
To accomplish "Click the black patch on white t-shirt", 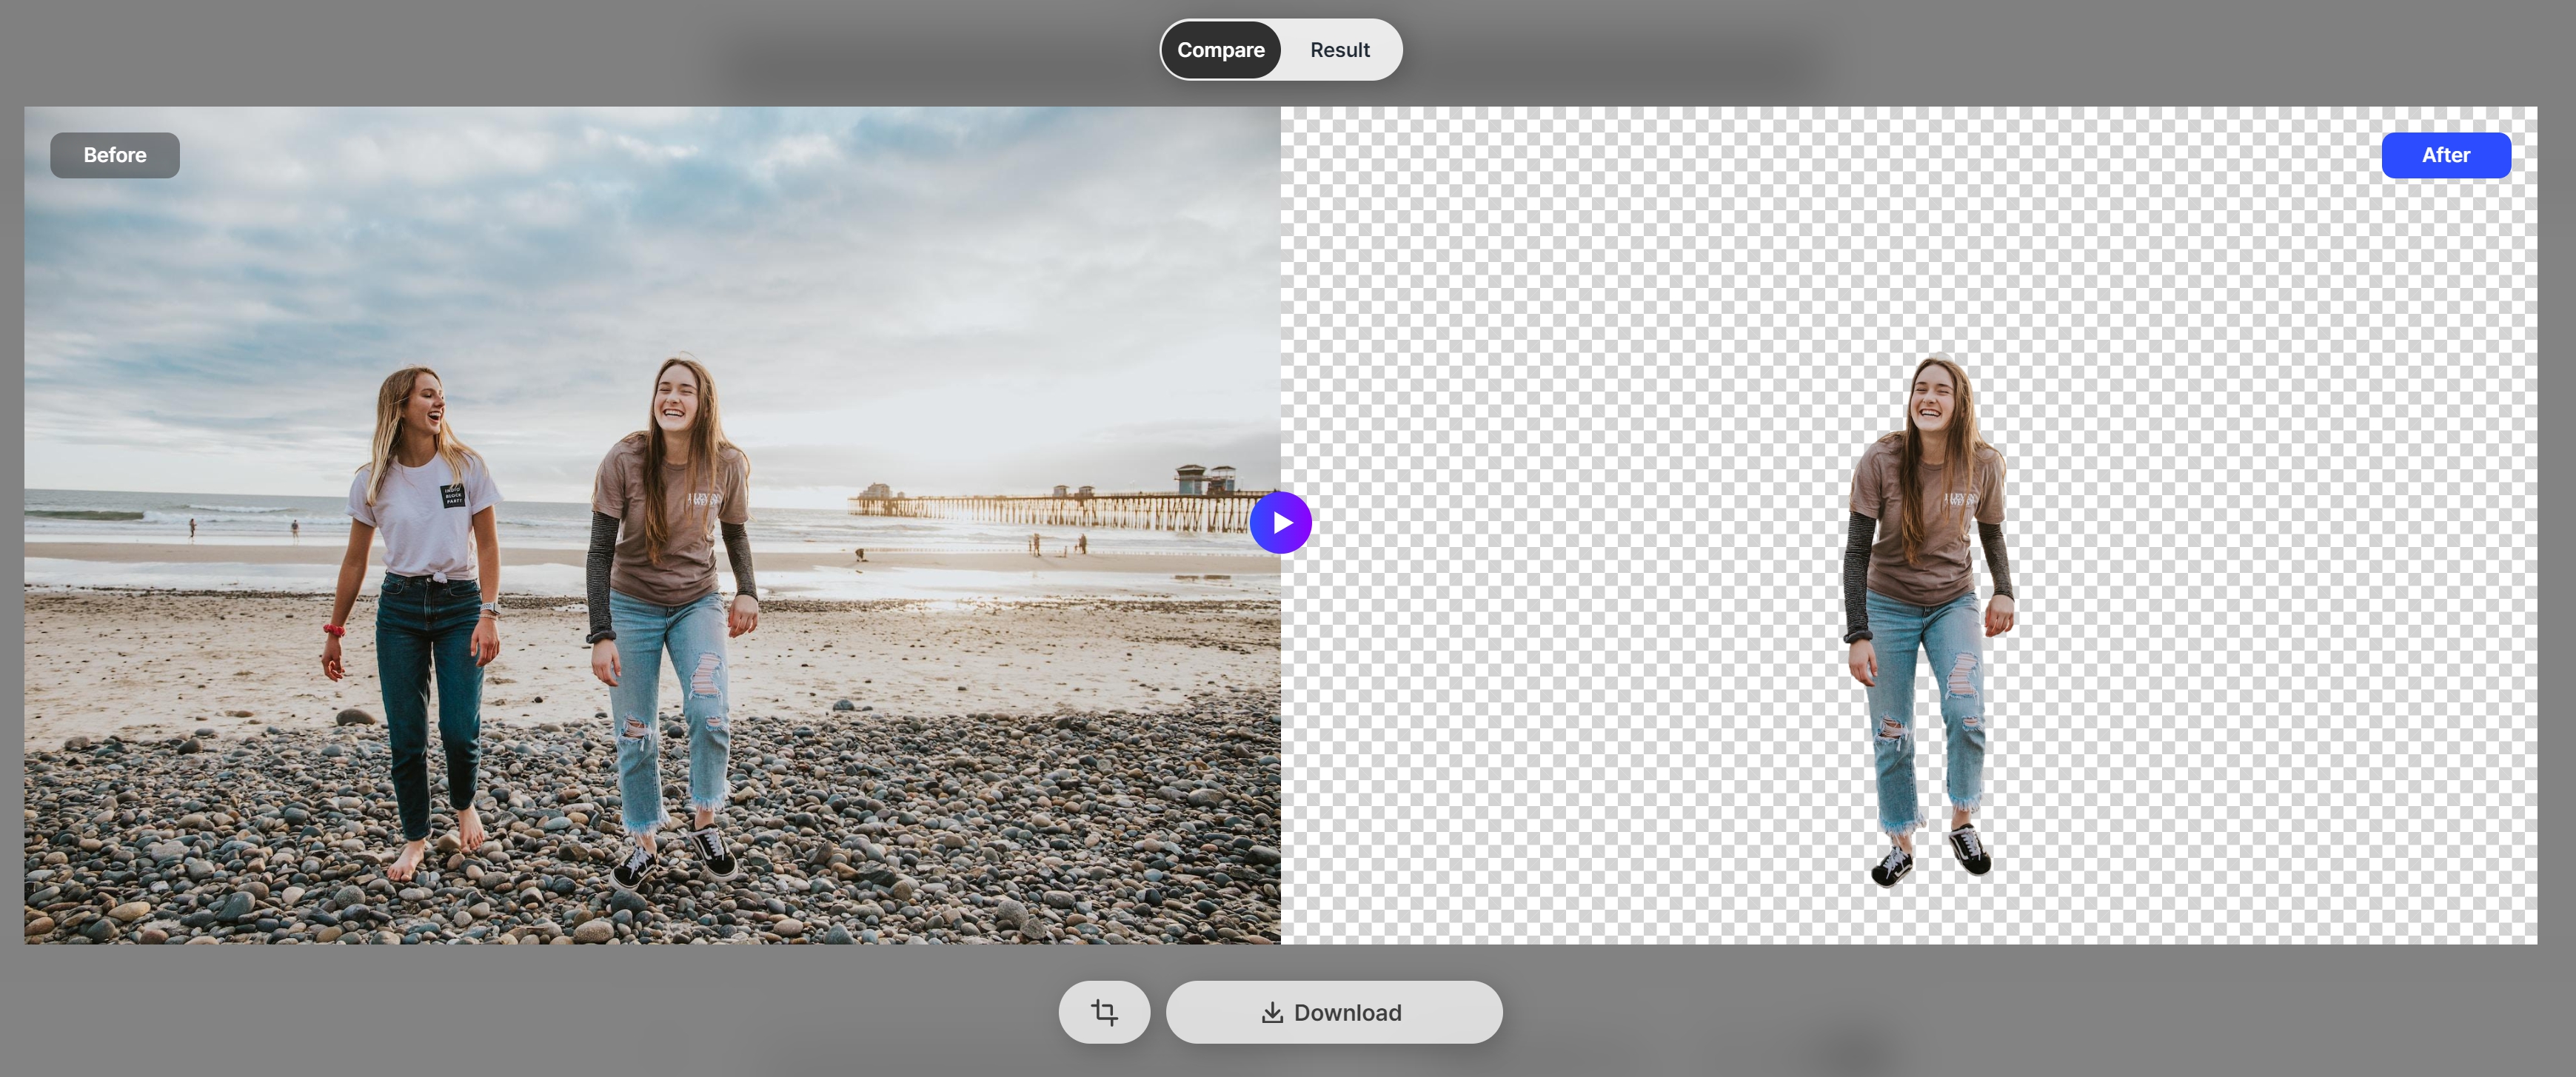I will click(x=453, y=495).
